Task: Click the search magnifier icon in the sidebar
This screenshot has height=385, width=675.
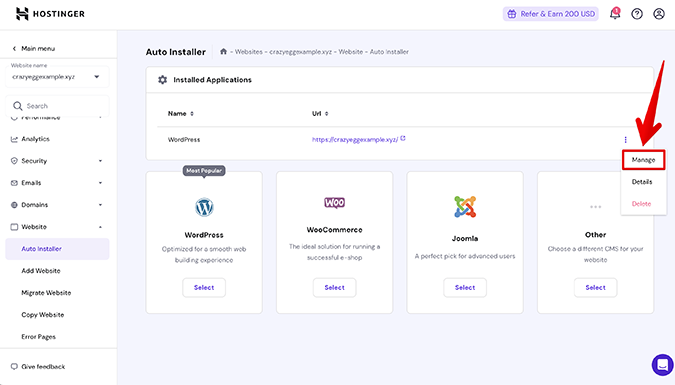Action: point(18,106)
